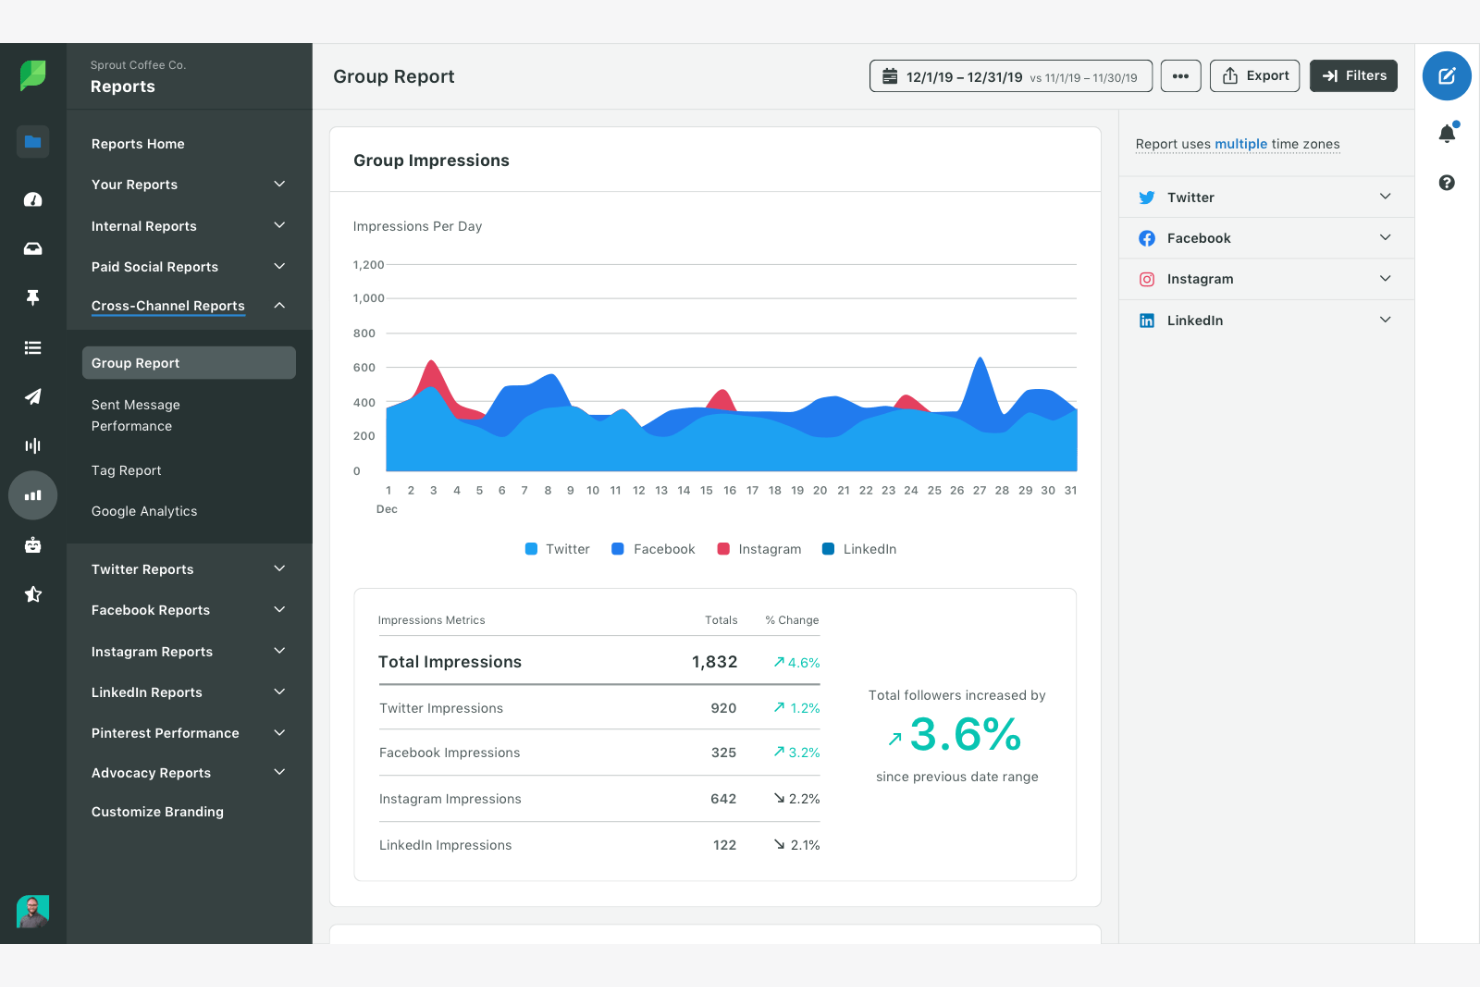The width and height of the screenshot is (1480, 987).
Task: Click the % Change column header
Action: pyautogui.click(x=792, y=620)
